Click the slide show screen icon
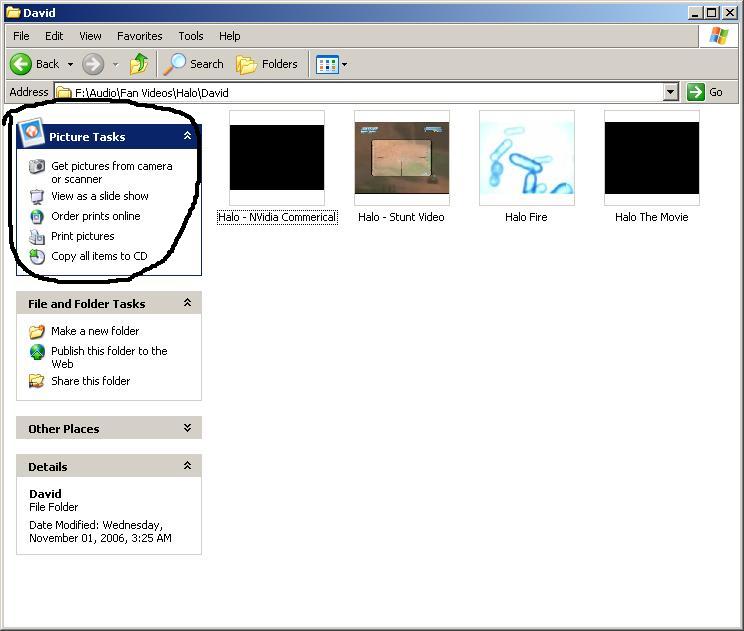 (37, 196)
